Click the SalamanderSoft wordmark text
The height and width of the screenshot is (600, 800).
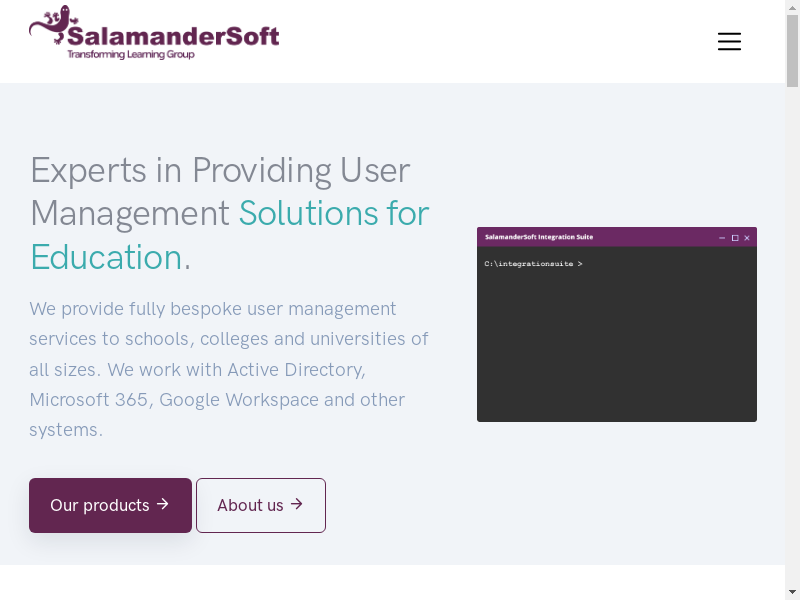coord(172,36)
